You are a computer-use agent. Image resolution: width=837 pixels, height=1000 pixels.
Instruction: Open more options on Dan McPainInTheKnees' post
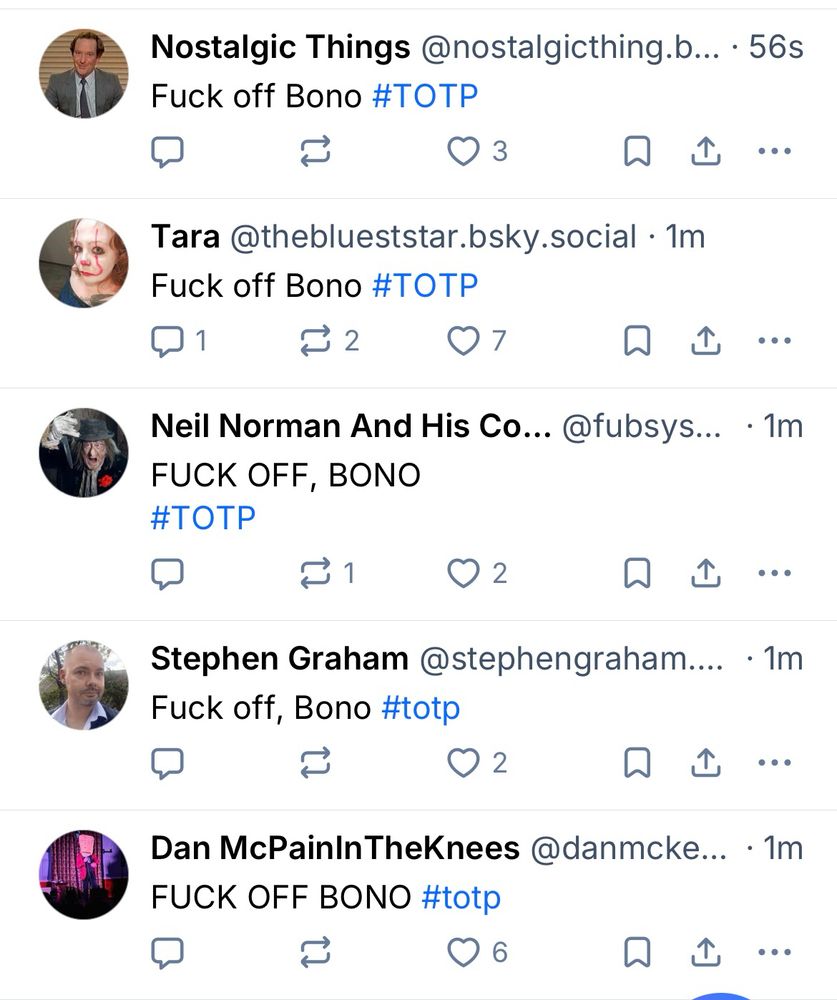coord(774,953)
